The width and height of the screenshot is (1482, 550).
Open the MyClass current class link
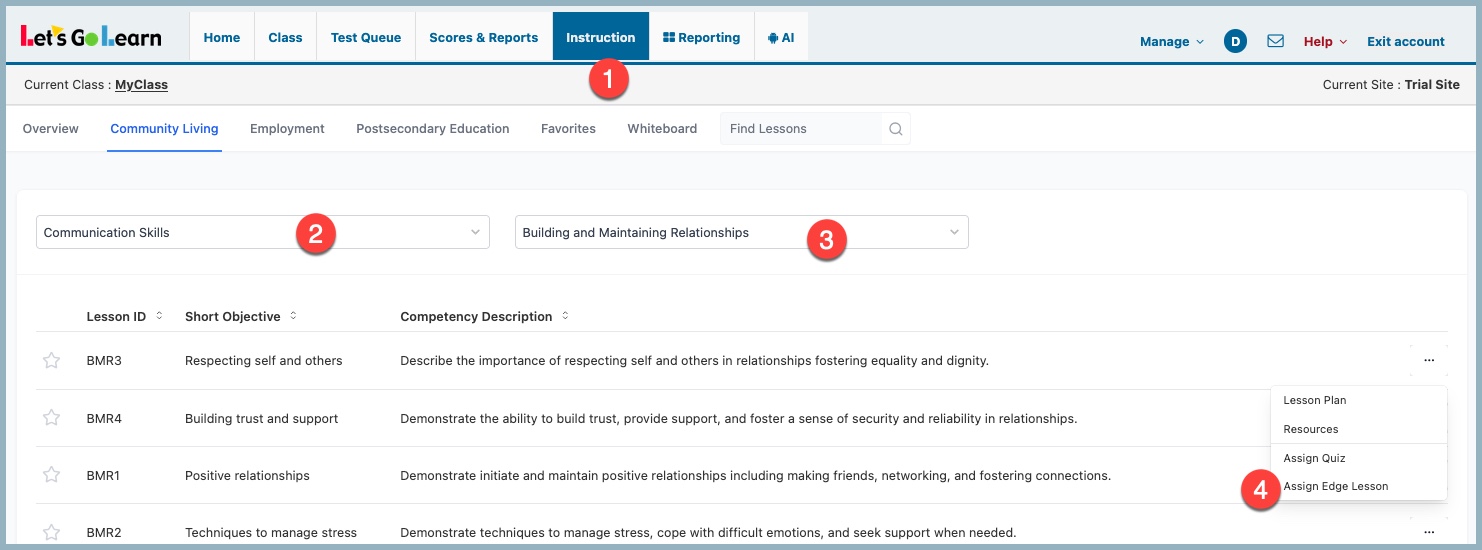click(141, 85)
